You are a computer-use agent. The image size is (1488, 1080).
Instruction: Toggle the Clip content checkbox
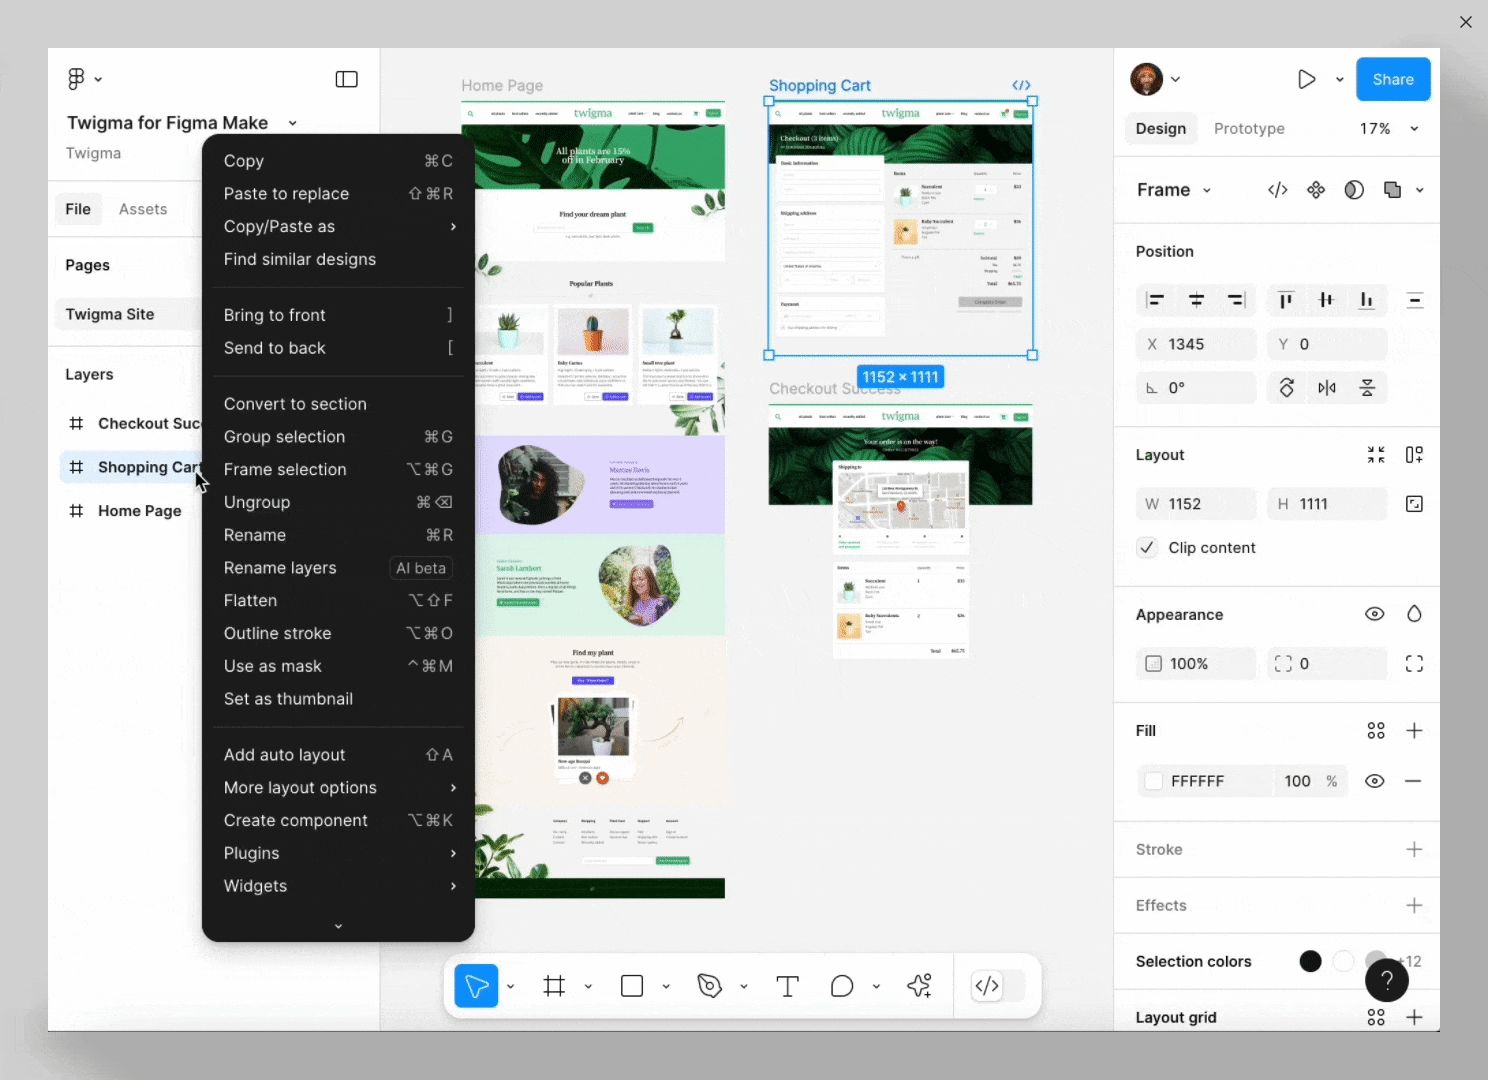point(1147,548)
